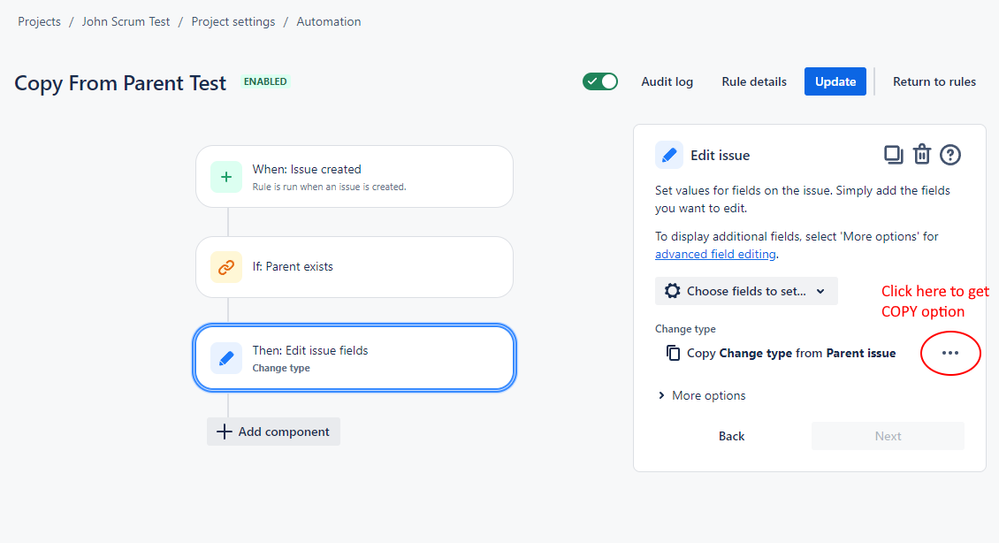
Task: Click the Change type field label
Action: [x=685, y=329]
